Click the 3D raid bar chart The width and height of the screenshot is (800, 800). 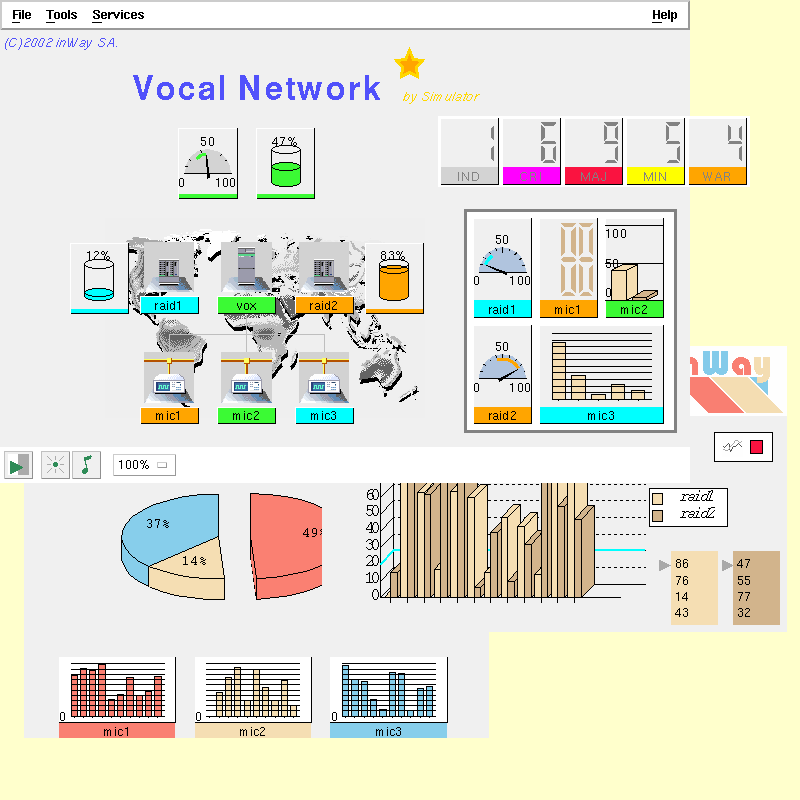pos(505,541)
